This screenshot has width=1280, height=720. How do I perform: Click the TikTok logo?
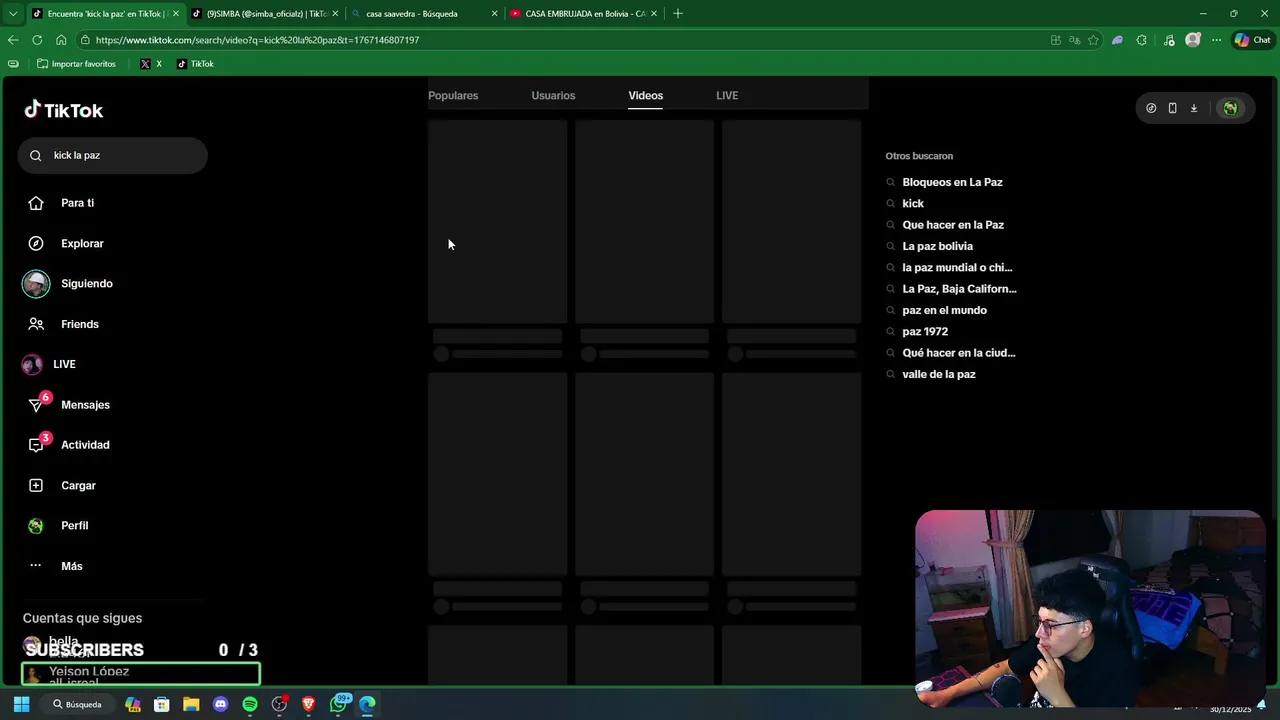click(x=64, y=110)
